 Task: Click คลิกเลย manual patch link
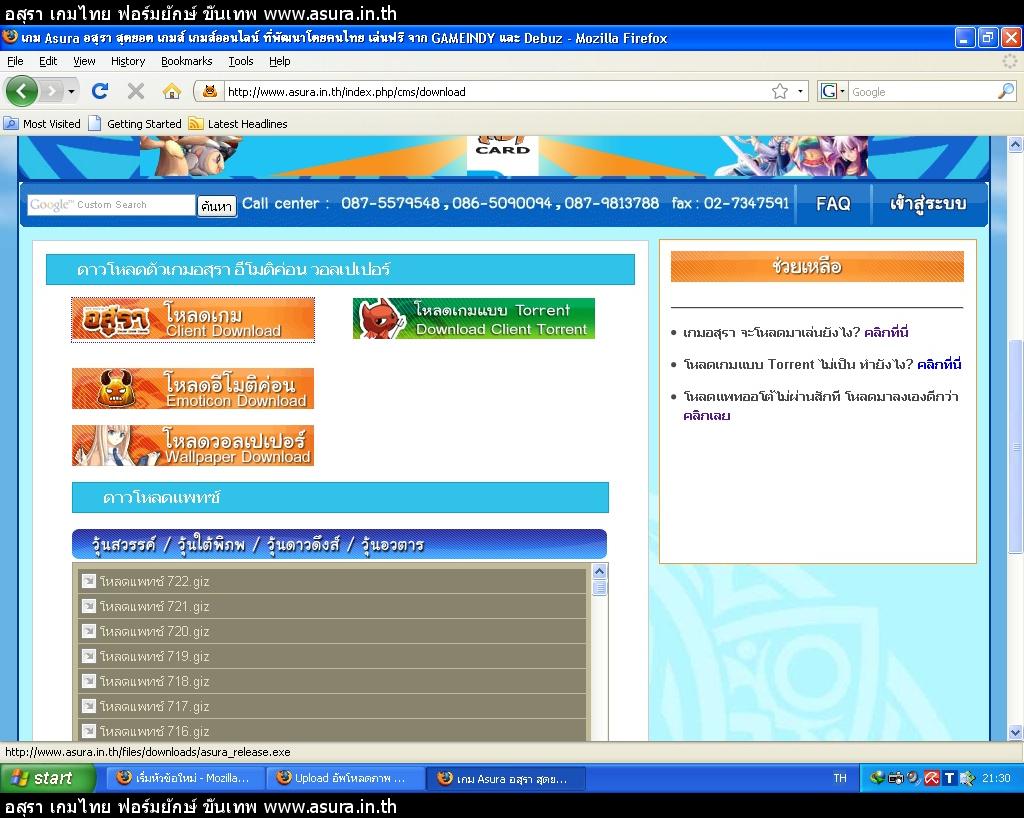coord(707,416)
